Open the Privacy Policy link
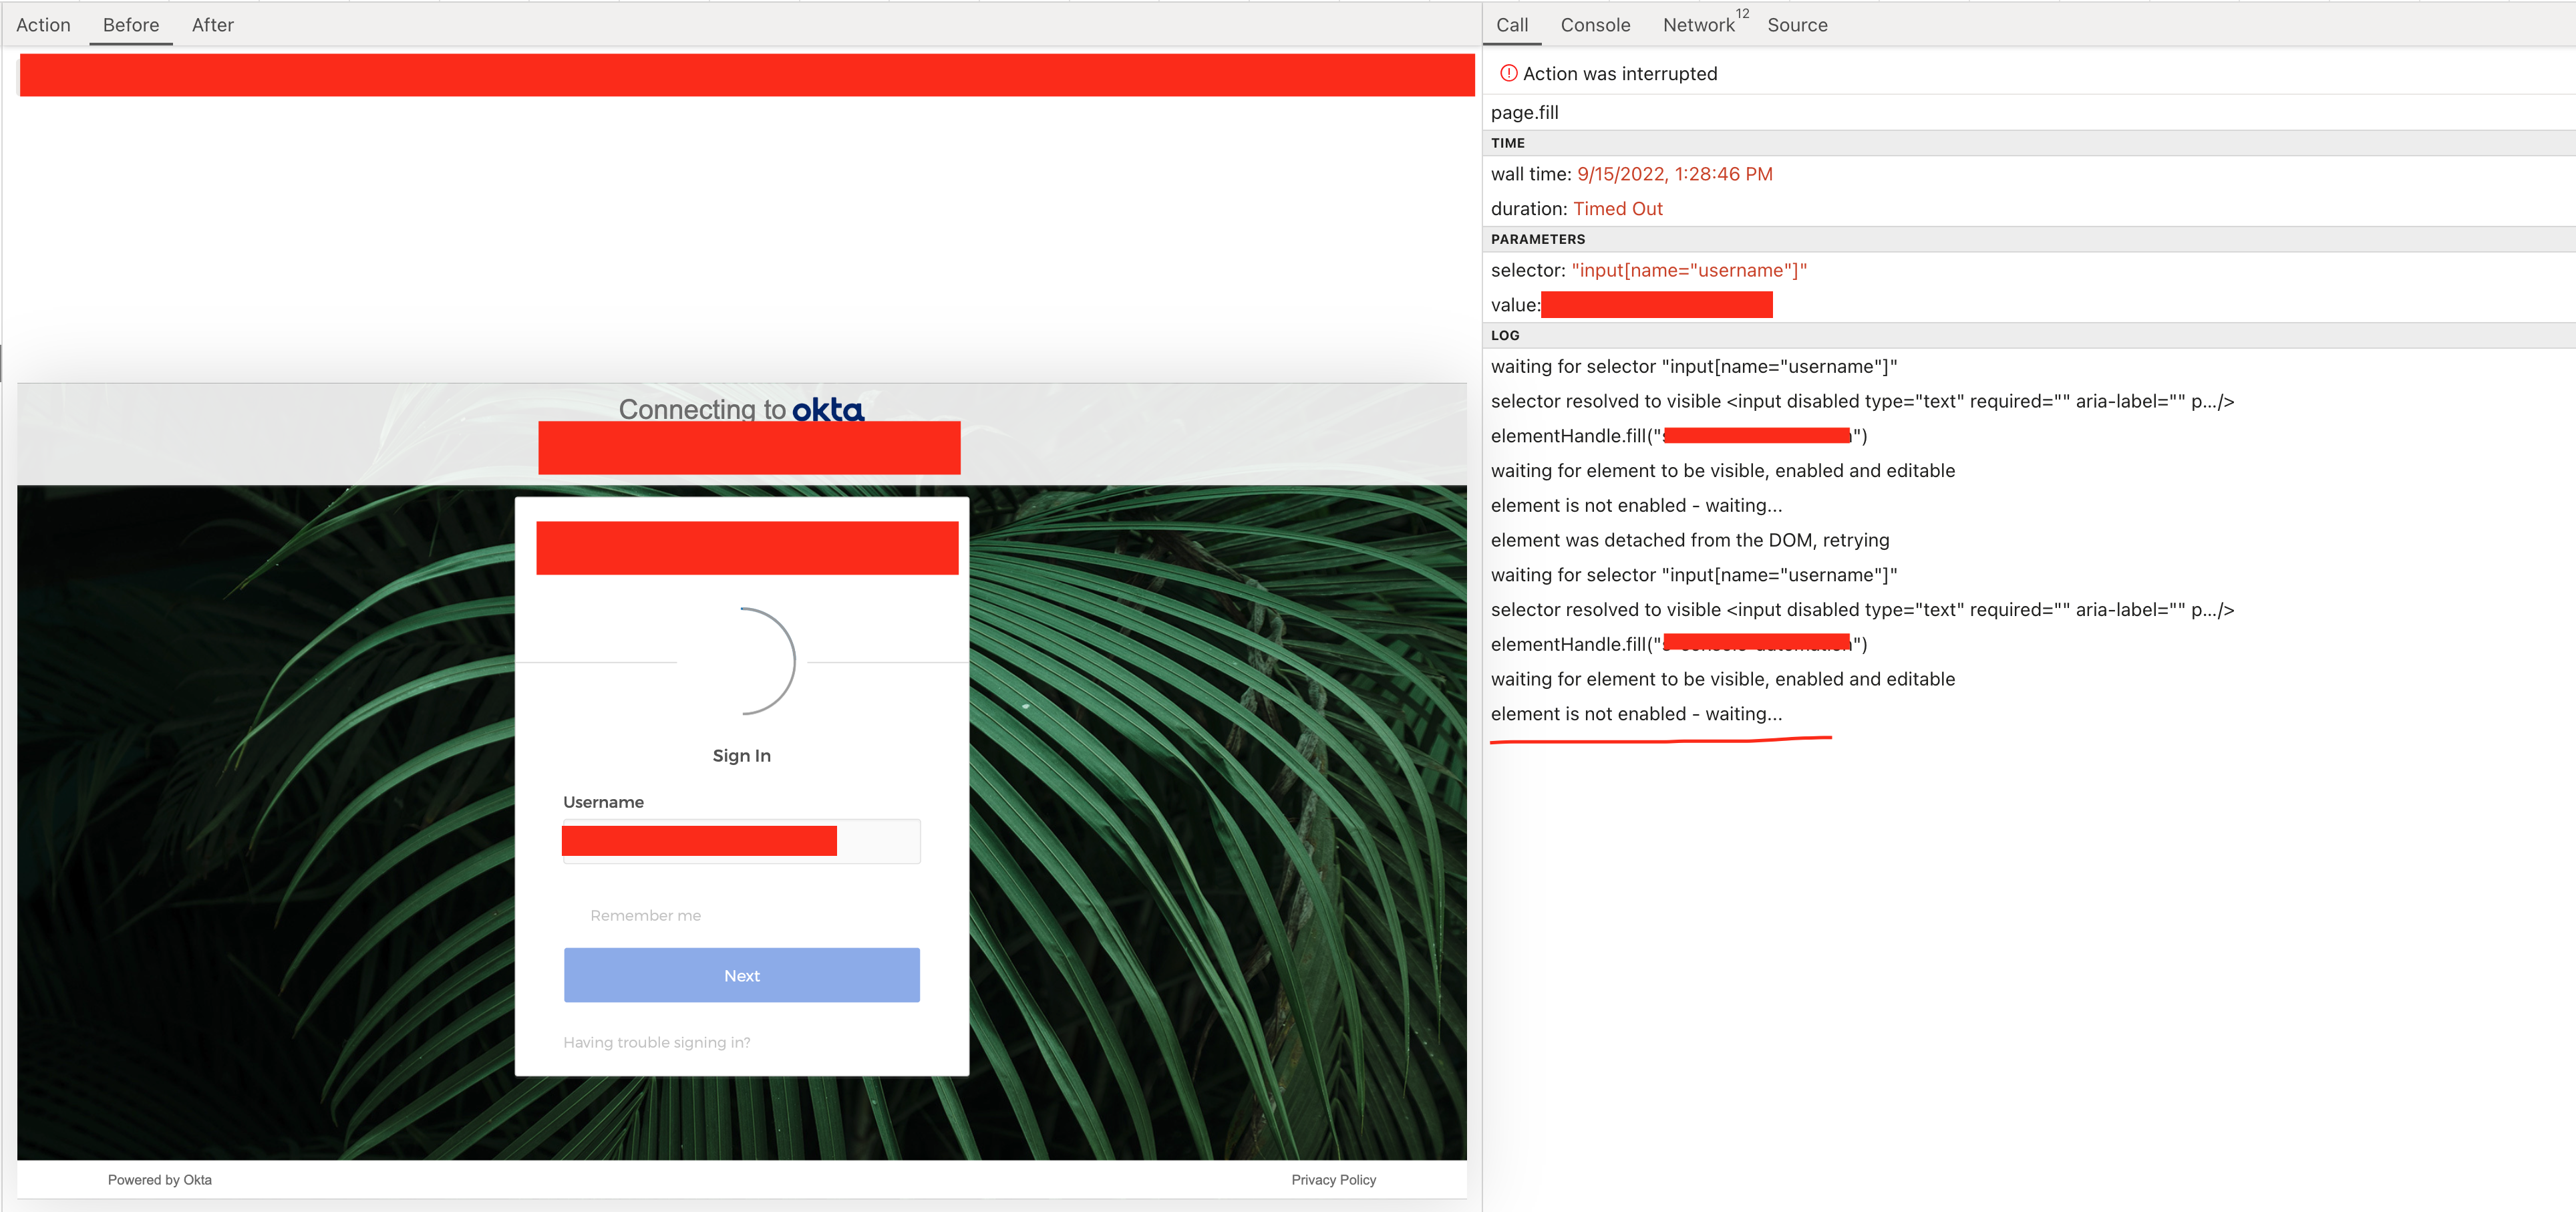 [1334, 1179]
